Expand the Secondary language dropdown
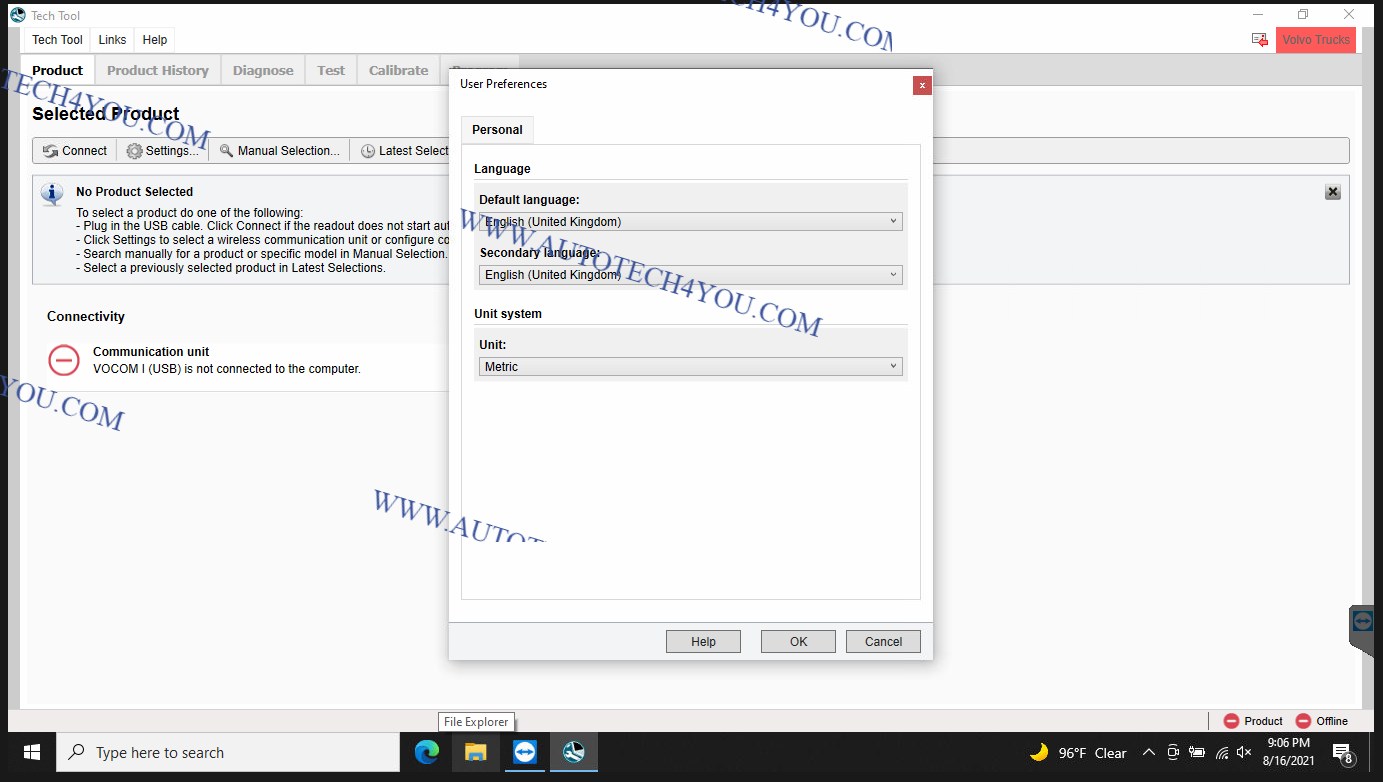This screenshot has width=1383, height=782. pyautogui.click(x=691, y=275)
